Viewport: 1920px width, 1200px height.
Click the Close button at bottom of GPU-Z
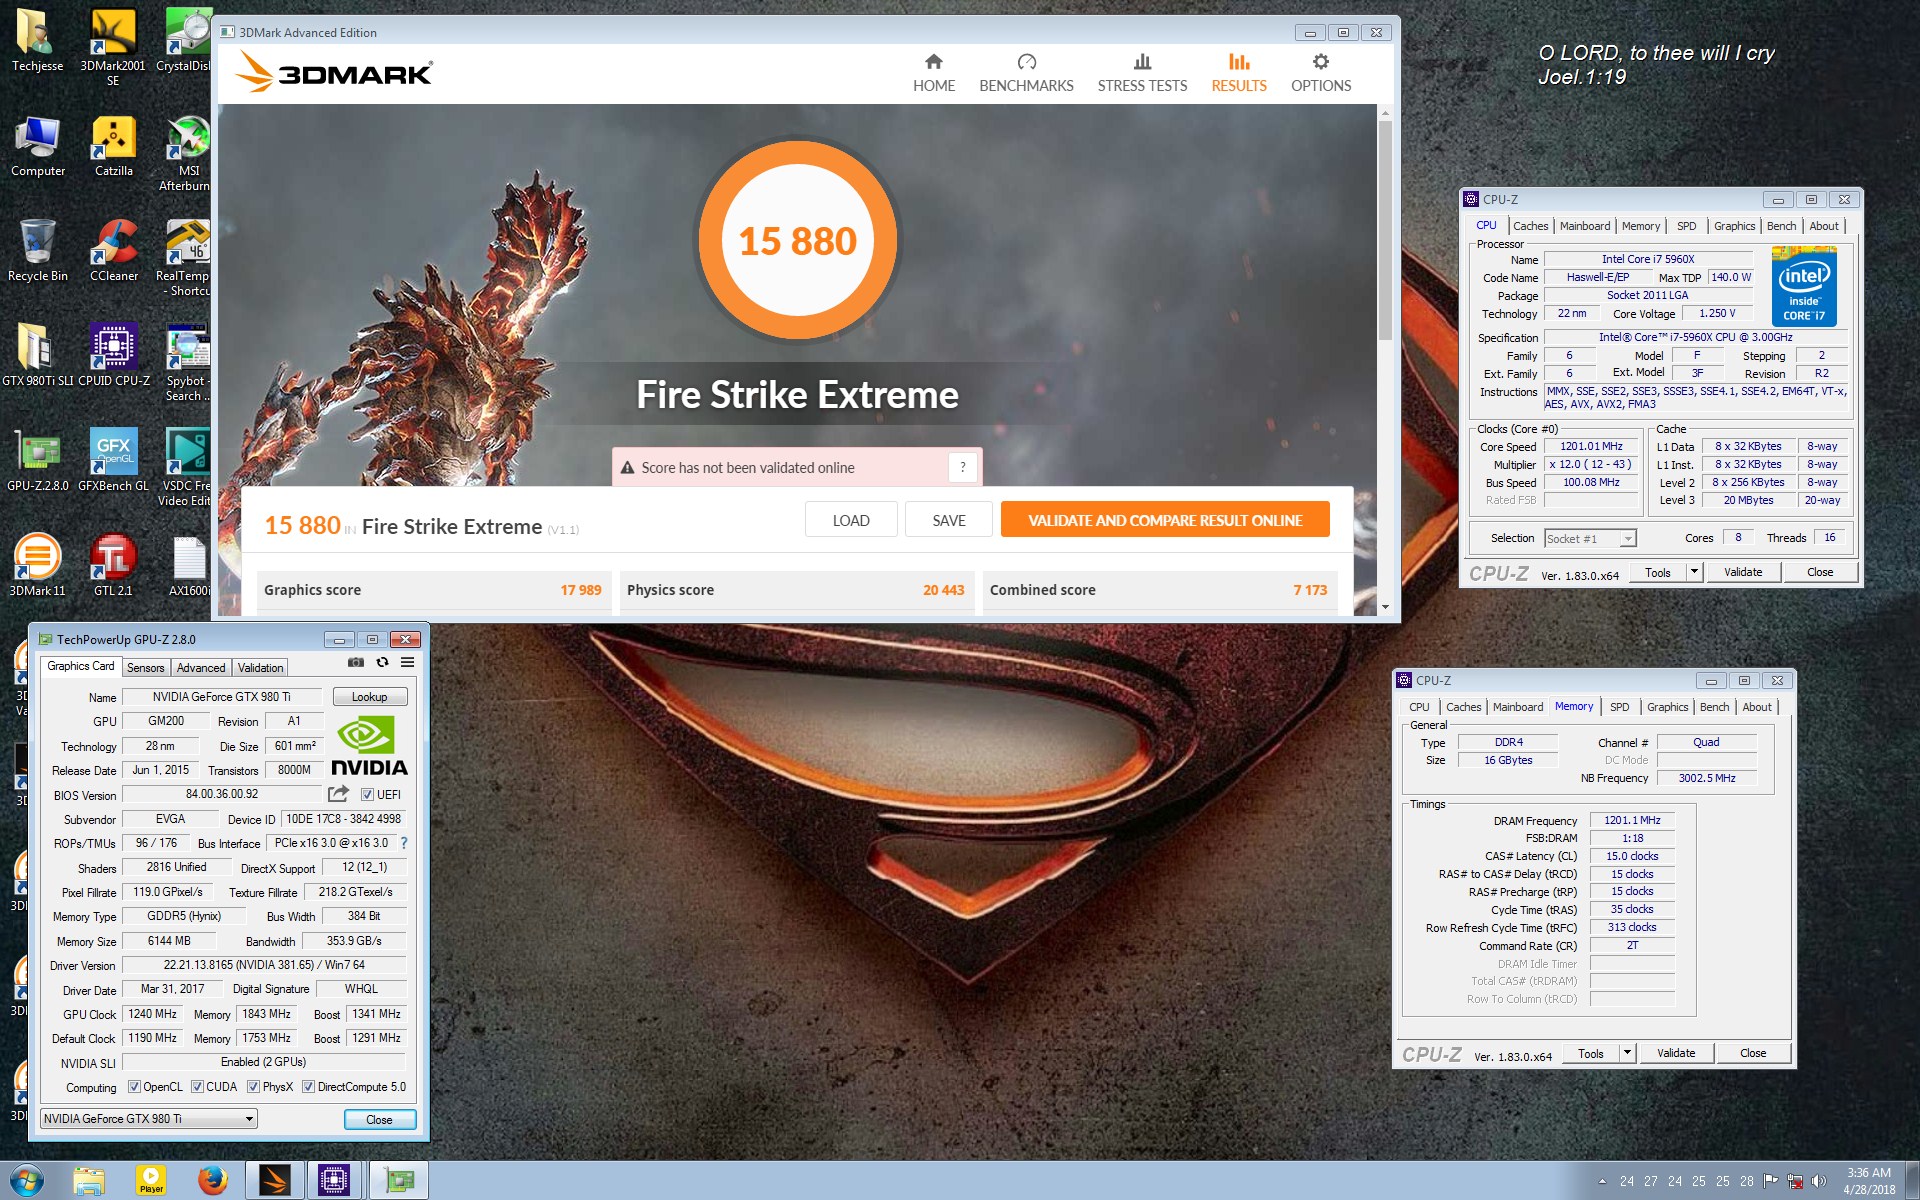(379, 1120)
